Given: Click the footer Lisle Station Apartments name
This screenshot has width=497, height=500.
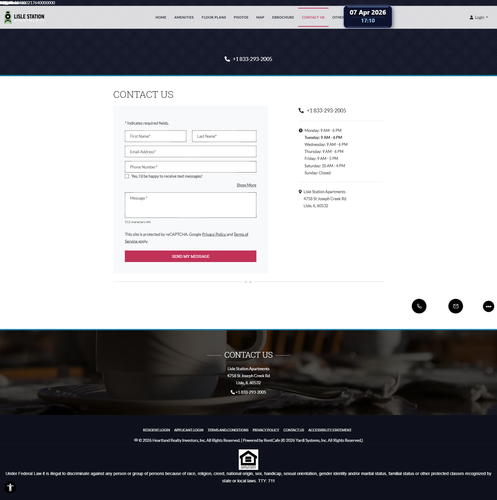Looking at the screenshot, I should tap(248, 369).
